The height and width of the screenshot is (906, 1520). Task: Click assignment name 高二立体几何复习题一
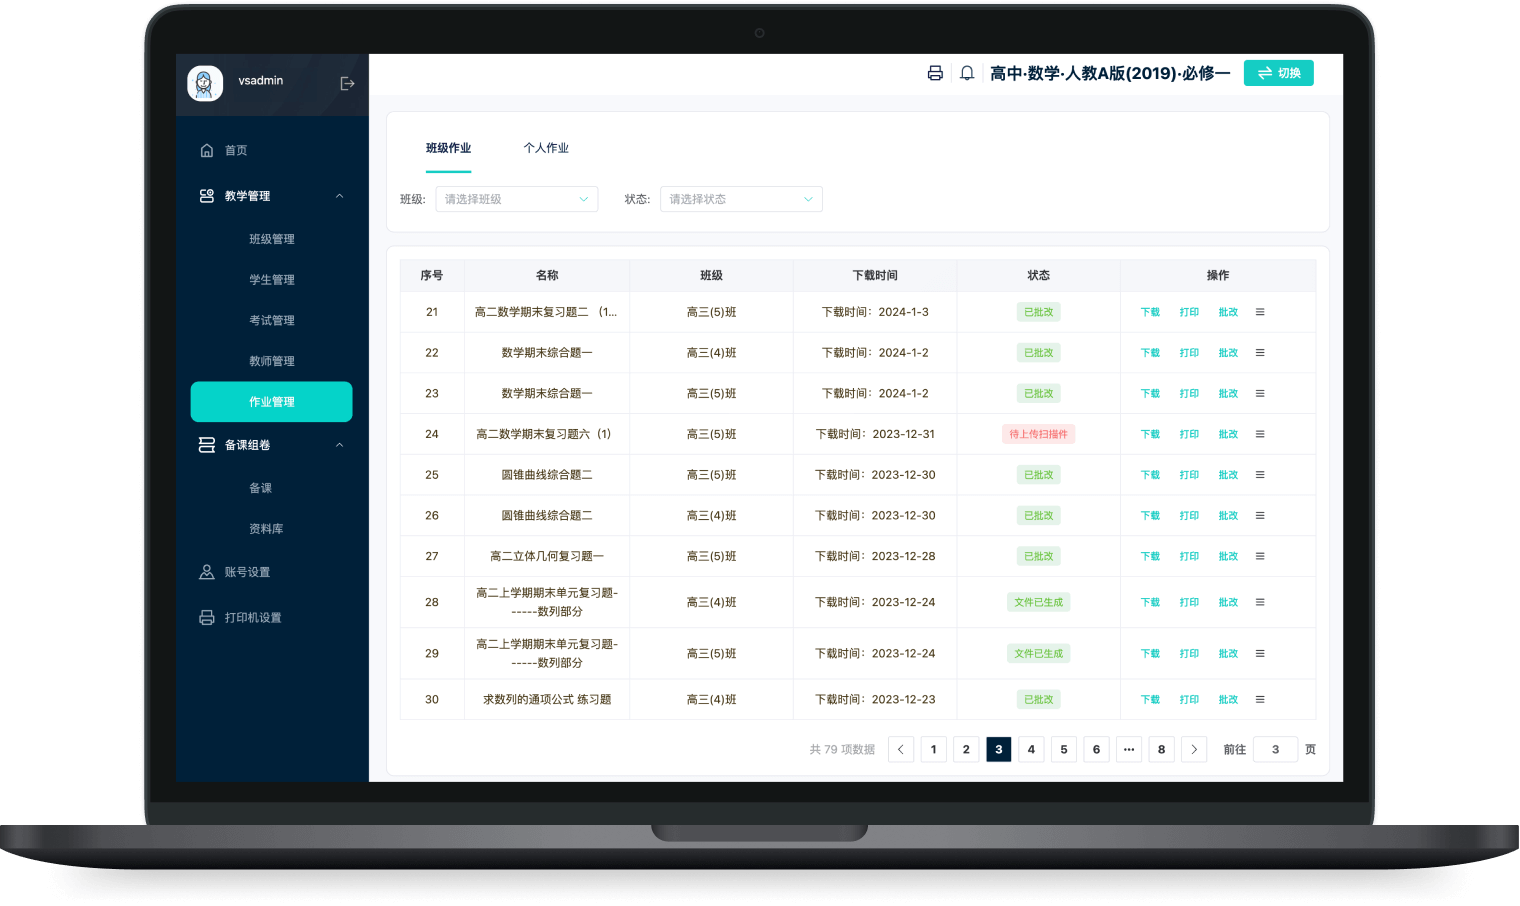click(x=547, y=556)
